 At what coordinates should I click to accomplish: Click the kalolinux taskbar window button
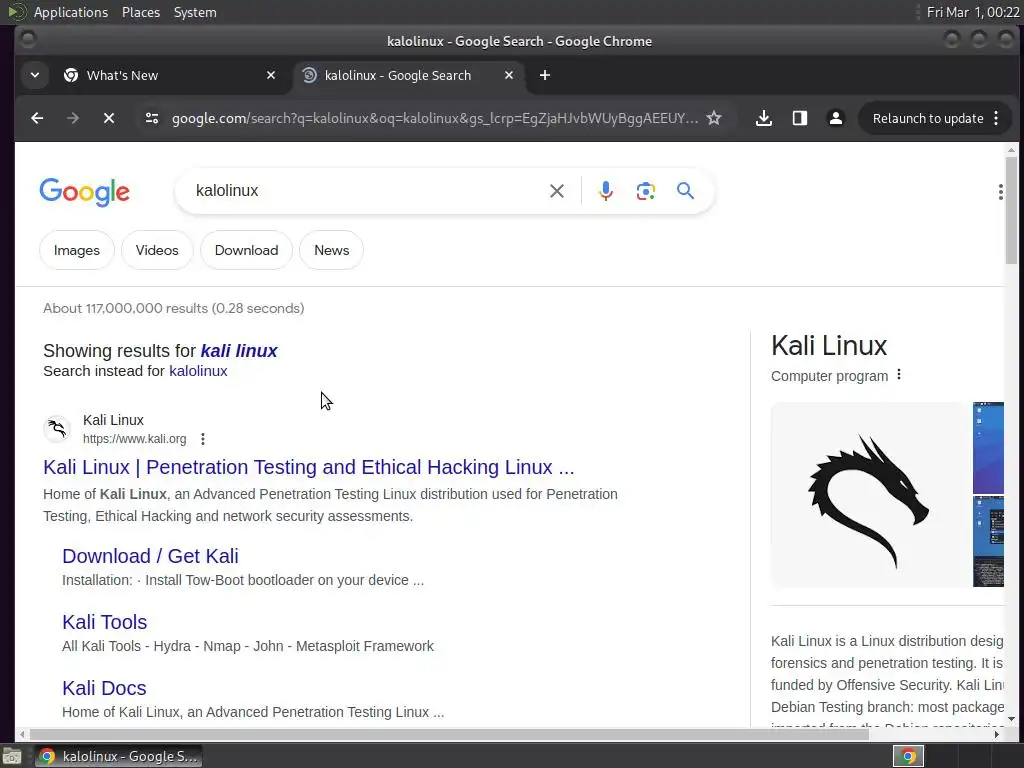coord(118,756)
